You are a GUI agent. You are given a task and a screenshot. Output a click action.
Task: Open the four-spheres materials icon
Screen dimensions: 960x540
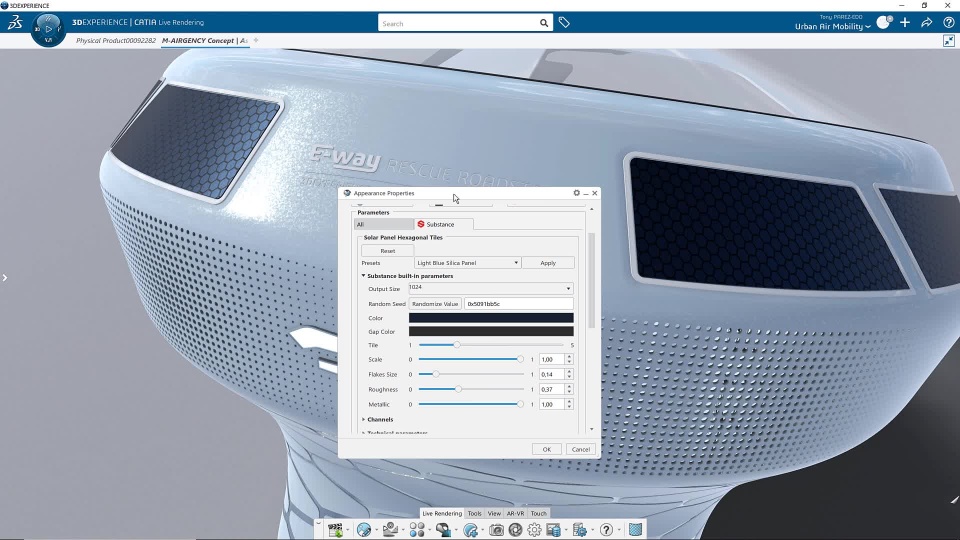417,530
